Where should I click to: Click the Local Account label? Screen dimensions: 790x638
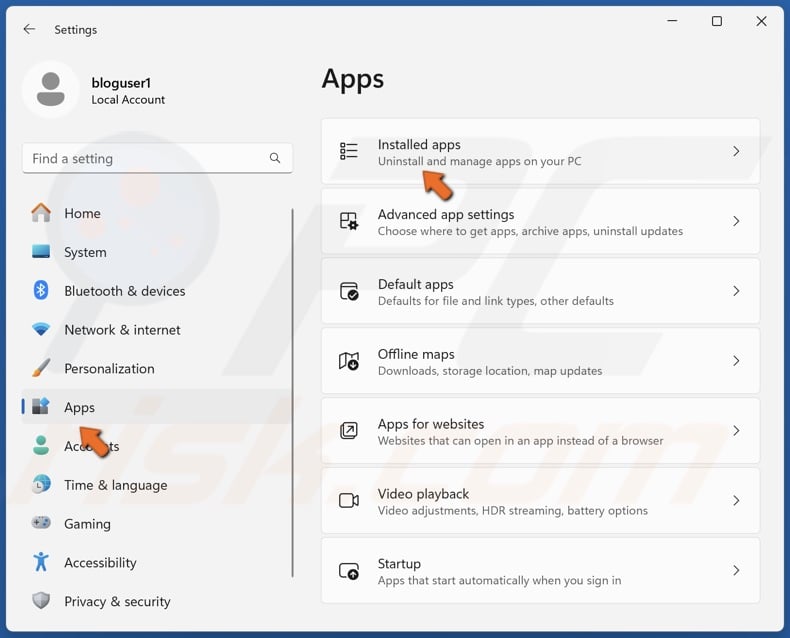click(128, 100)
